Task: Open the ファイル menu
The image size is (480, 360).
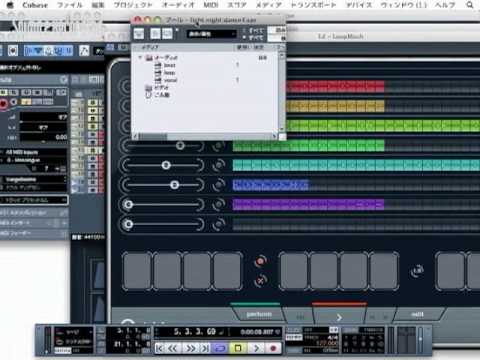Action: tap(70, 5)
